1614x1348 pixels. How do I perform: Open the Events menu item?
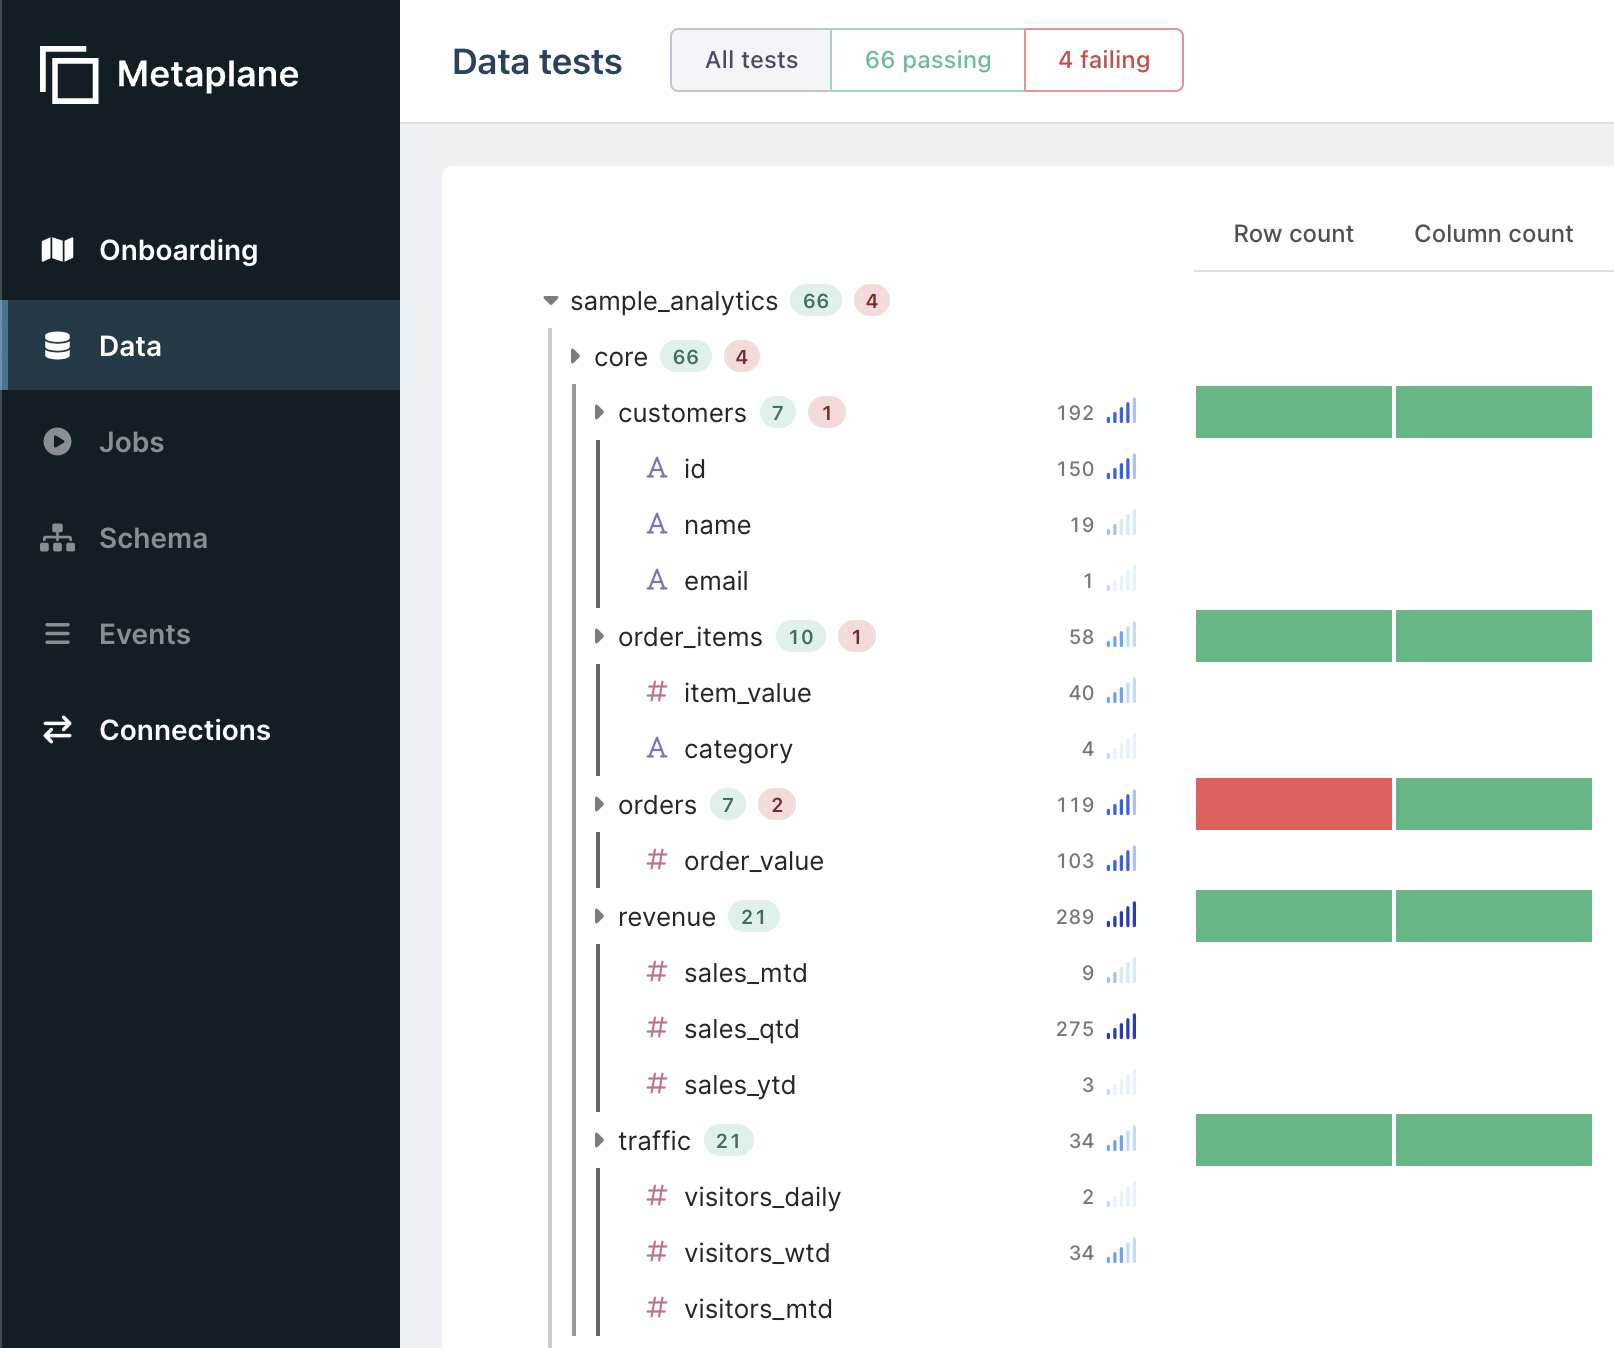tap(200, 634)
